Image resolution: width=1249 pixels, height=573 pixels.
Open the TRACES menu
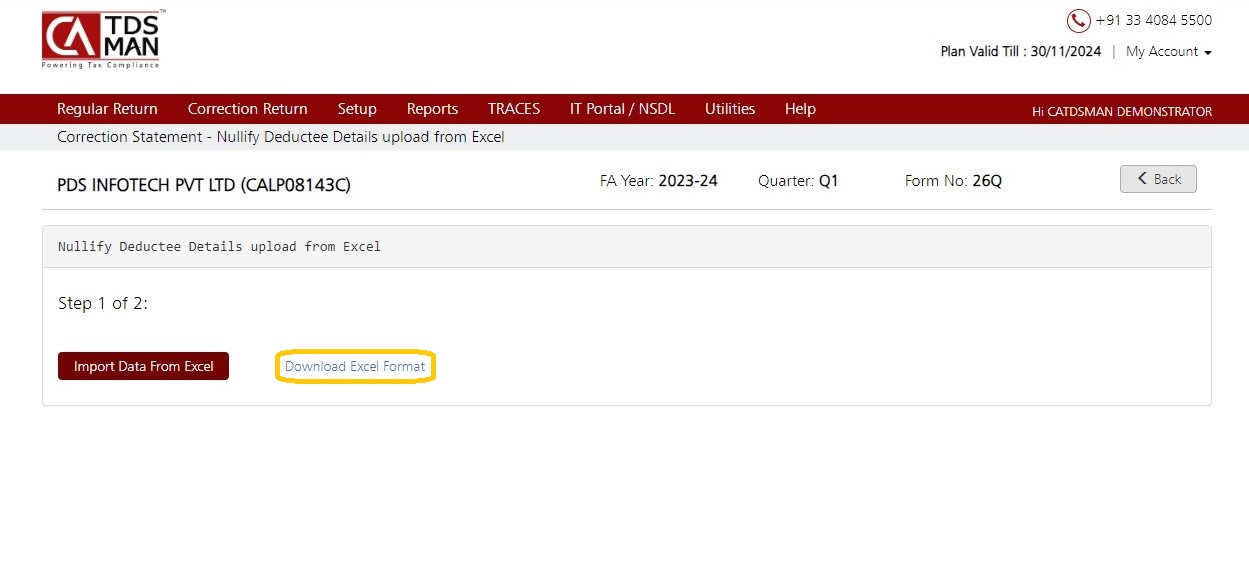[x=514, y=109]
